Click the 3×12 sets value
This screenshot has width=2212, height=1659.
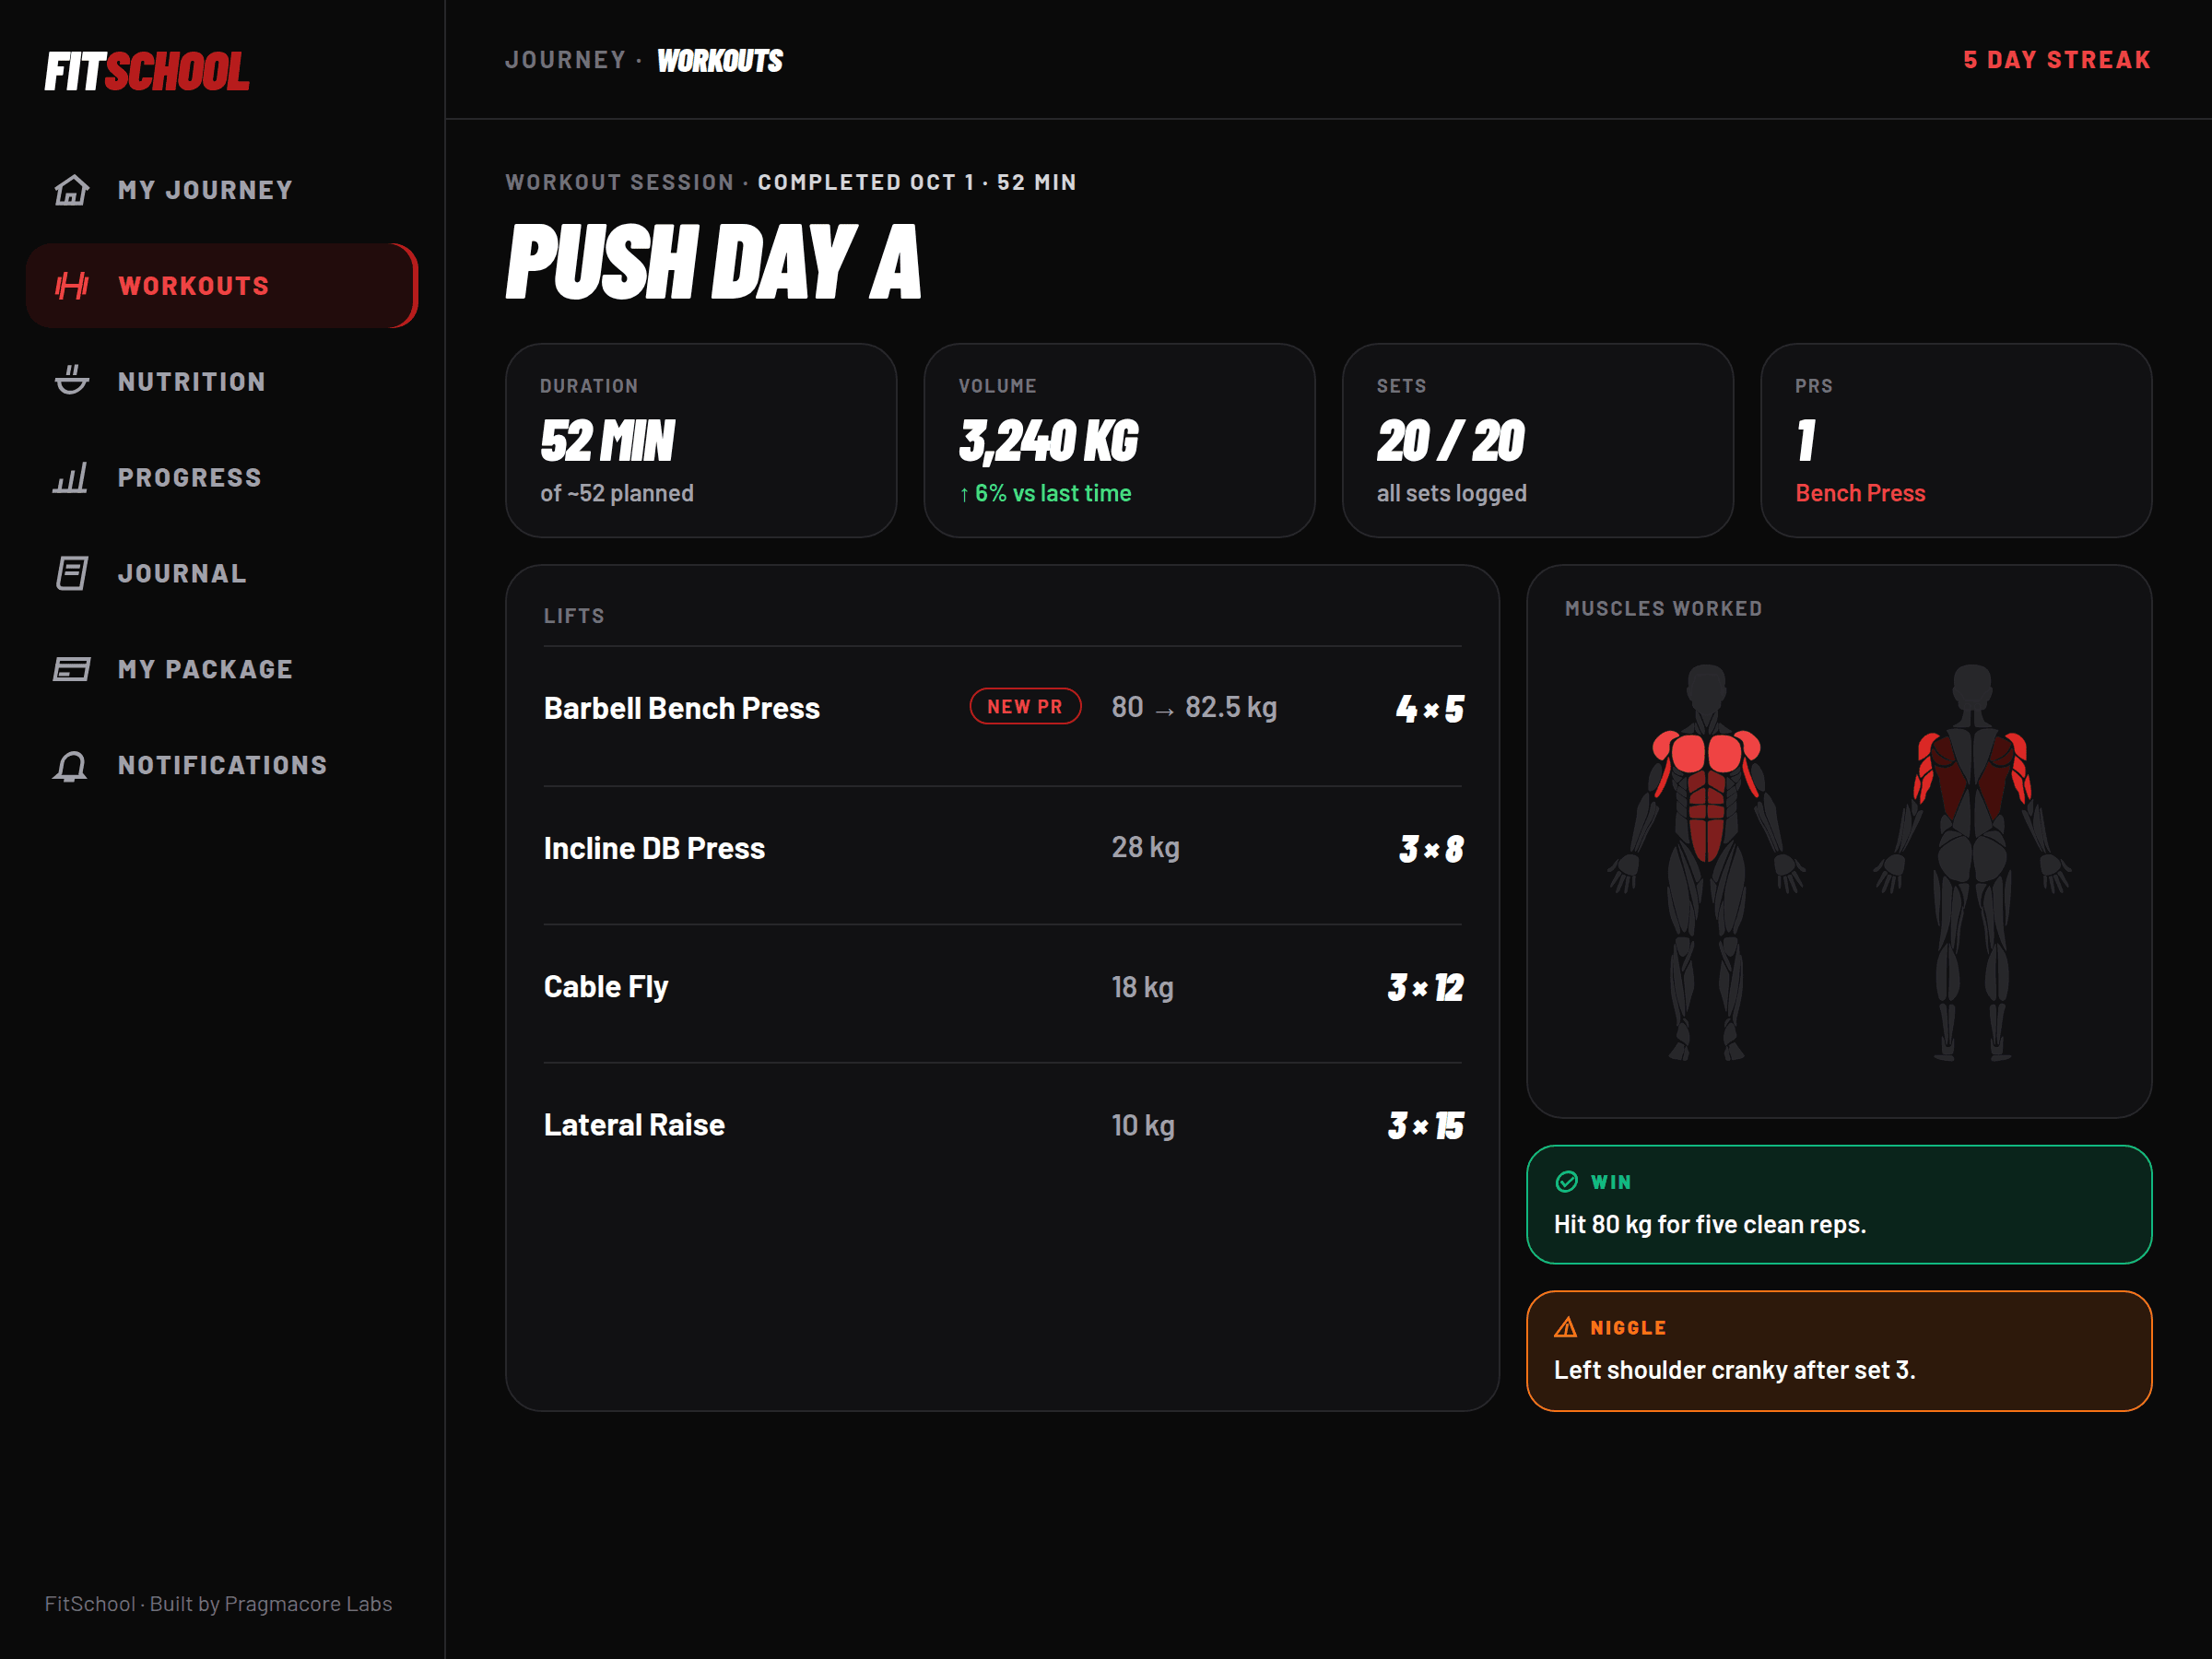[1425, 987]
